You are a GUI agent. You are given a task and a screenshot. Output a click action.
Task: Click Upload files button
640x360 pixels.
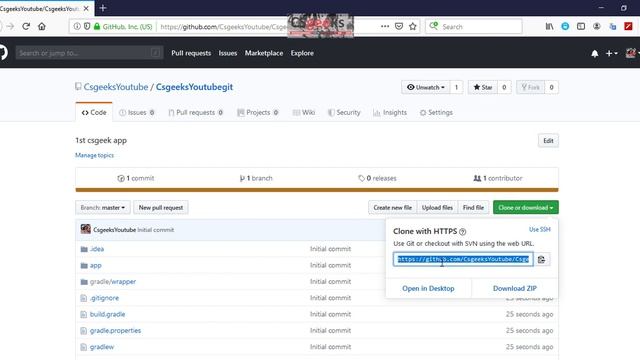[x=437, y=208]
